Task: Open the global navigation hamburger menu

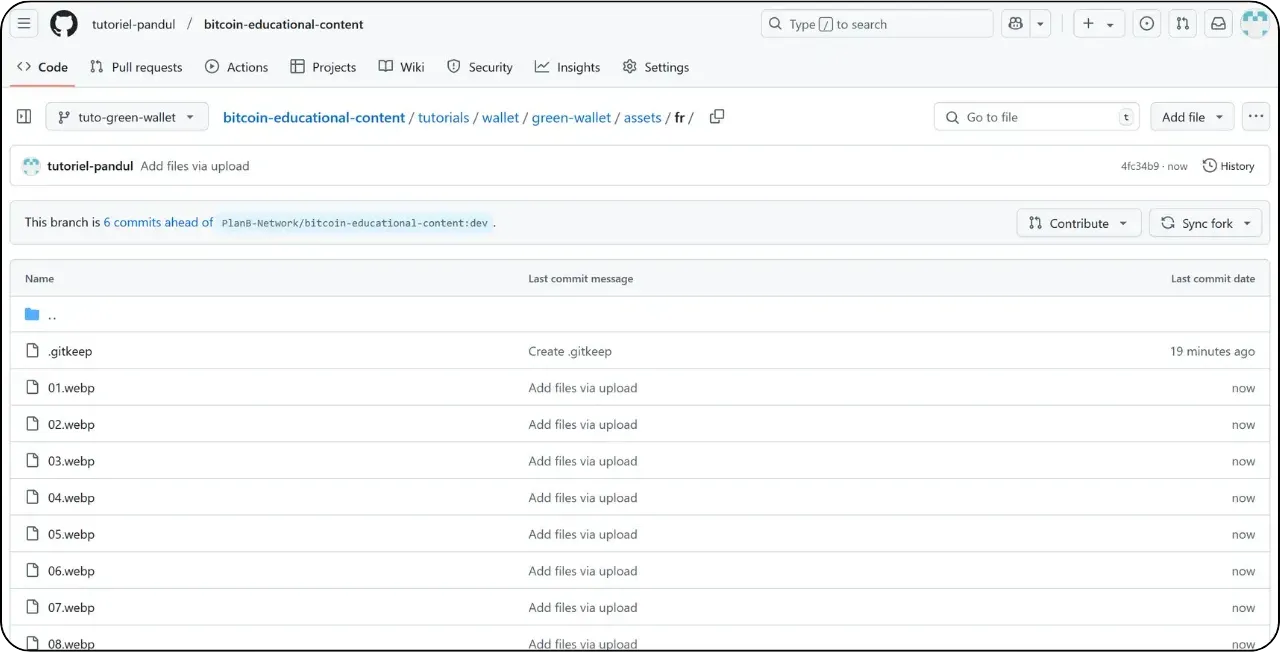Action: [x=24, y=24]
